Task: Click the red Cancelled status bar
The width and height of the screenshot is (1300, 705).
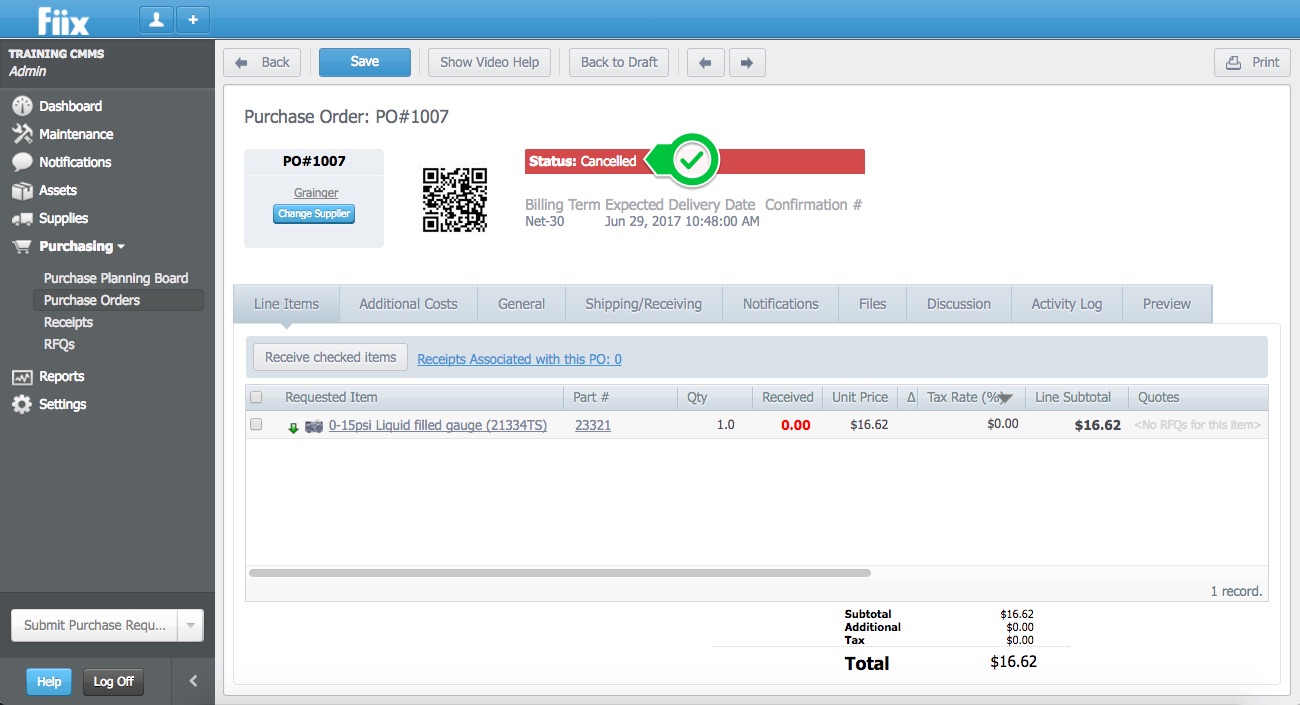Action: click(x=695, y=161)
